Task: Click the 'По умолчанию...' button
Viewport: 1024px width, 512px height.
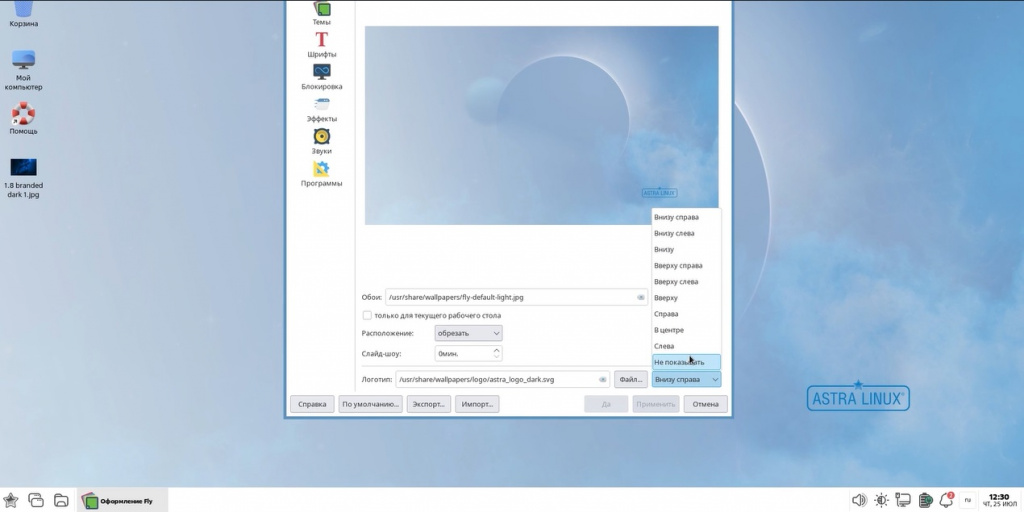Action: 370,405
